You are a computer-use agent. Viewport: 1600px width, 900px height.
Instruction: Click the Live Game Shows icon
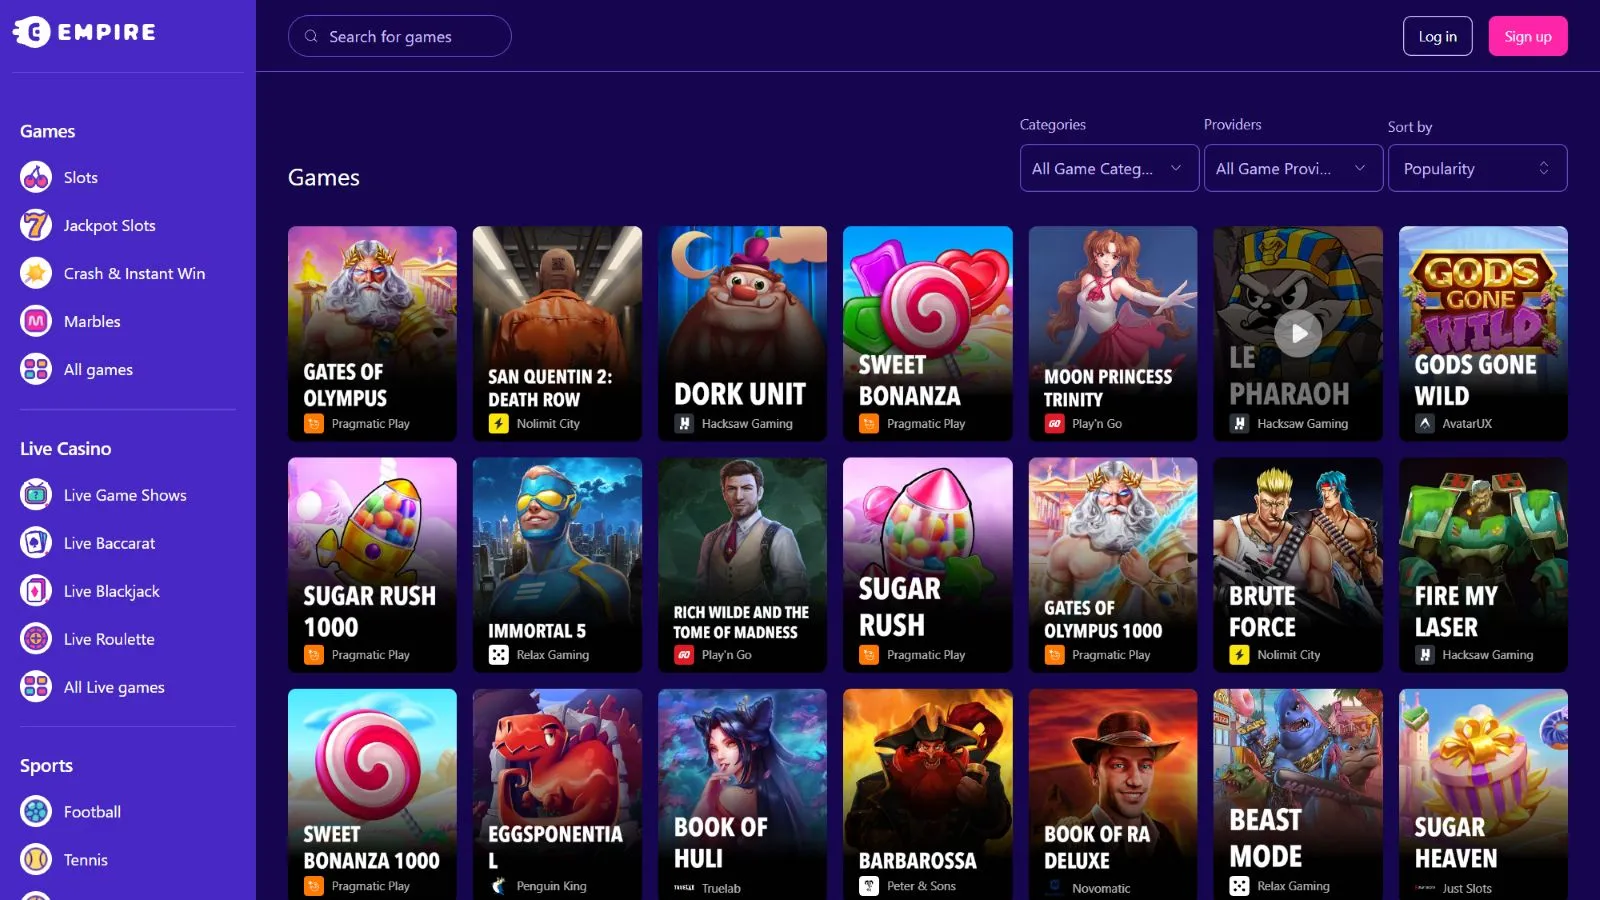click(x=36, y=495)
